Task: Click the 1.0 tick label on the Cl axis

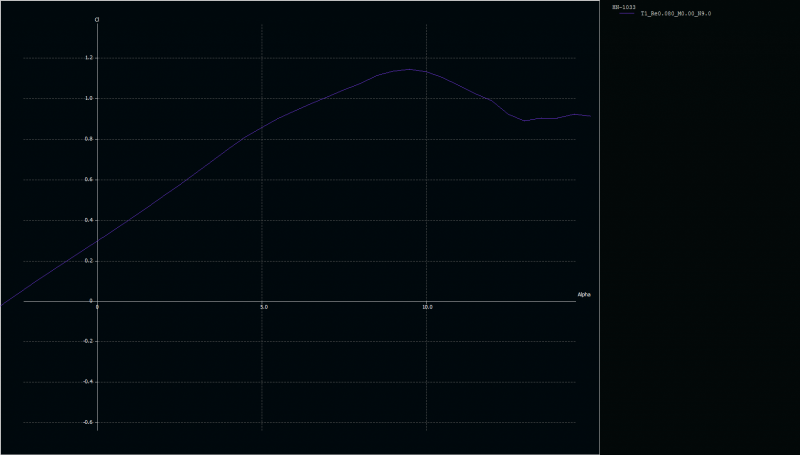Action: pyautogui.click(x=89, y=98)
